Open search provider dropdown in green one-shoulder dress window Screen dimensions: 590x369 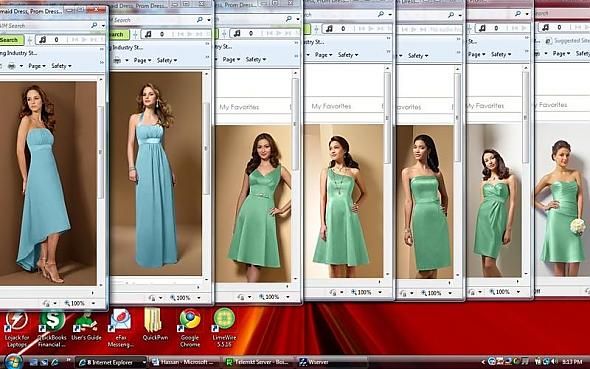(x=390, y=14)
